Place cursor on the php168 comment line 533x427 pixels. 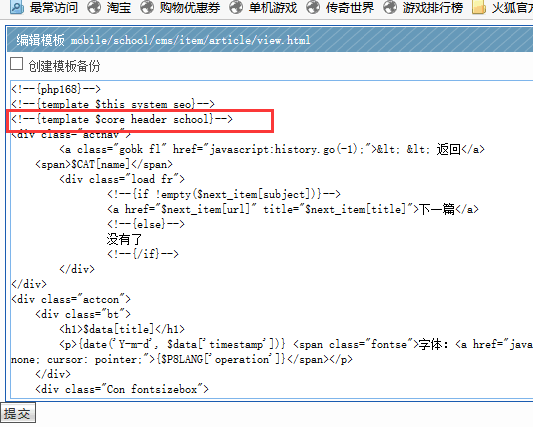(56, 89)
